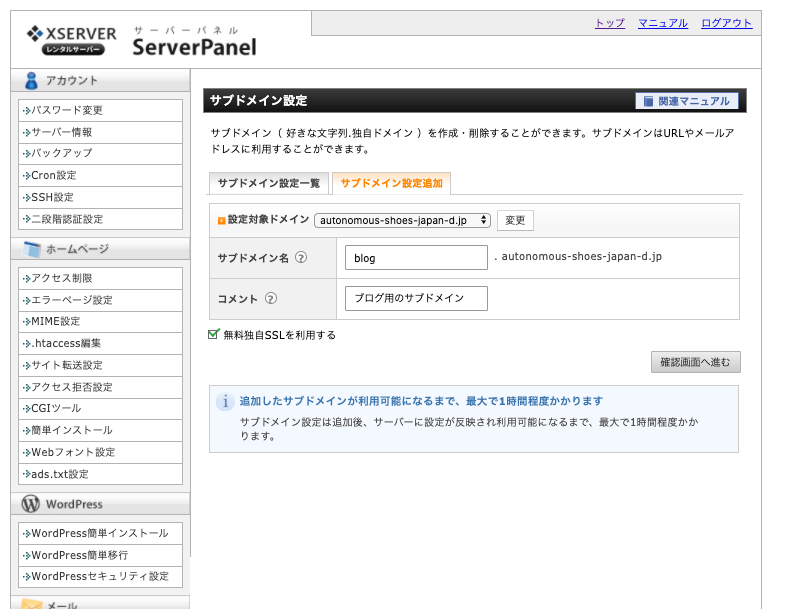The width and height of the screenshot is (801, 609).
Task: Click the コメント text input field
Action: [415, 298]
